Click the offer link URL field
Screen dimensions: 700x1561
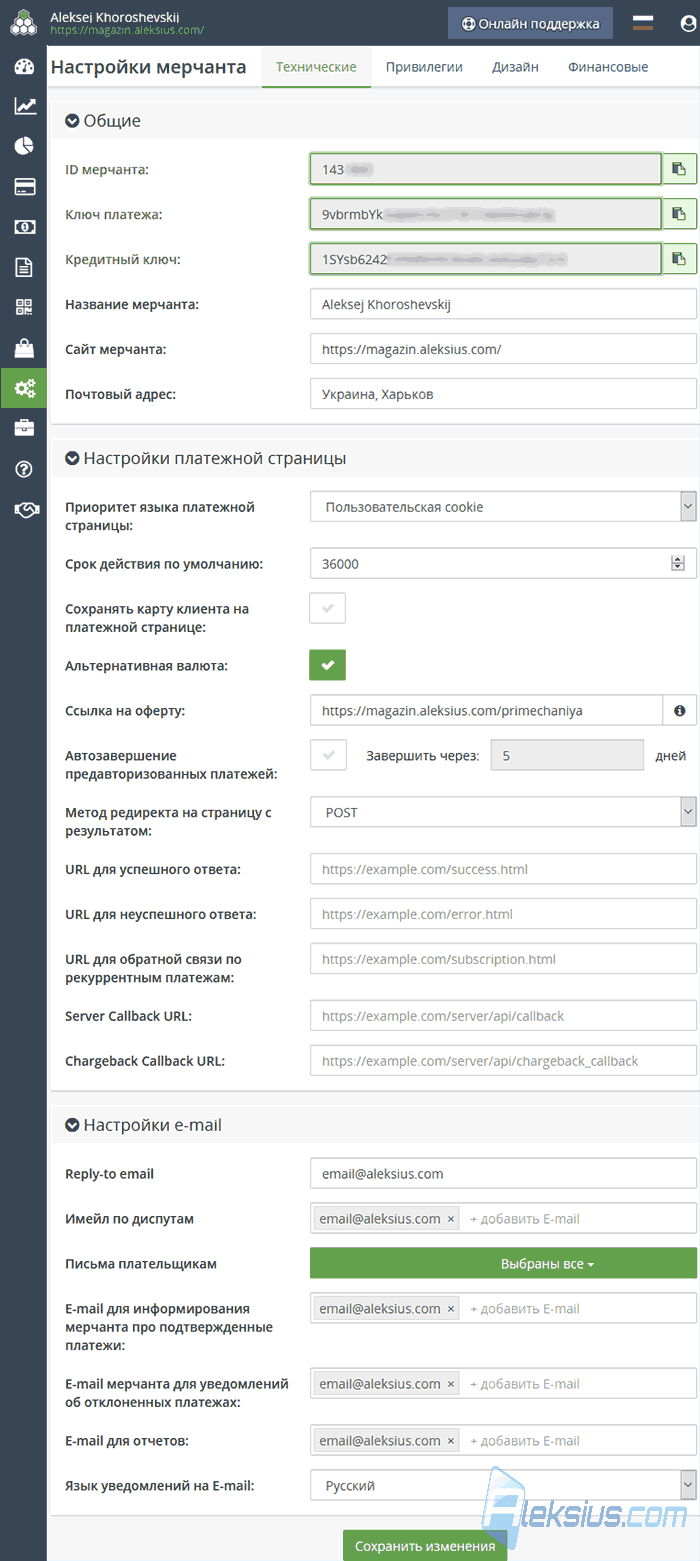tap(486, 710)
